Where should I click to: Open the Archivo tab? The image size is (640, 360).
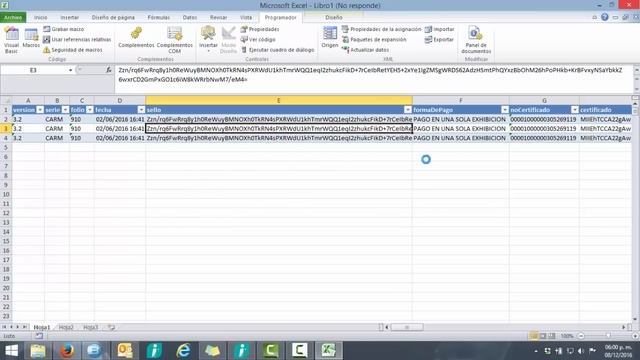[13, 18]
